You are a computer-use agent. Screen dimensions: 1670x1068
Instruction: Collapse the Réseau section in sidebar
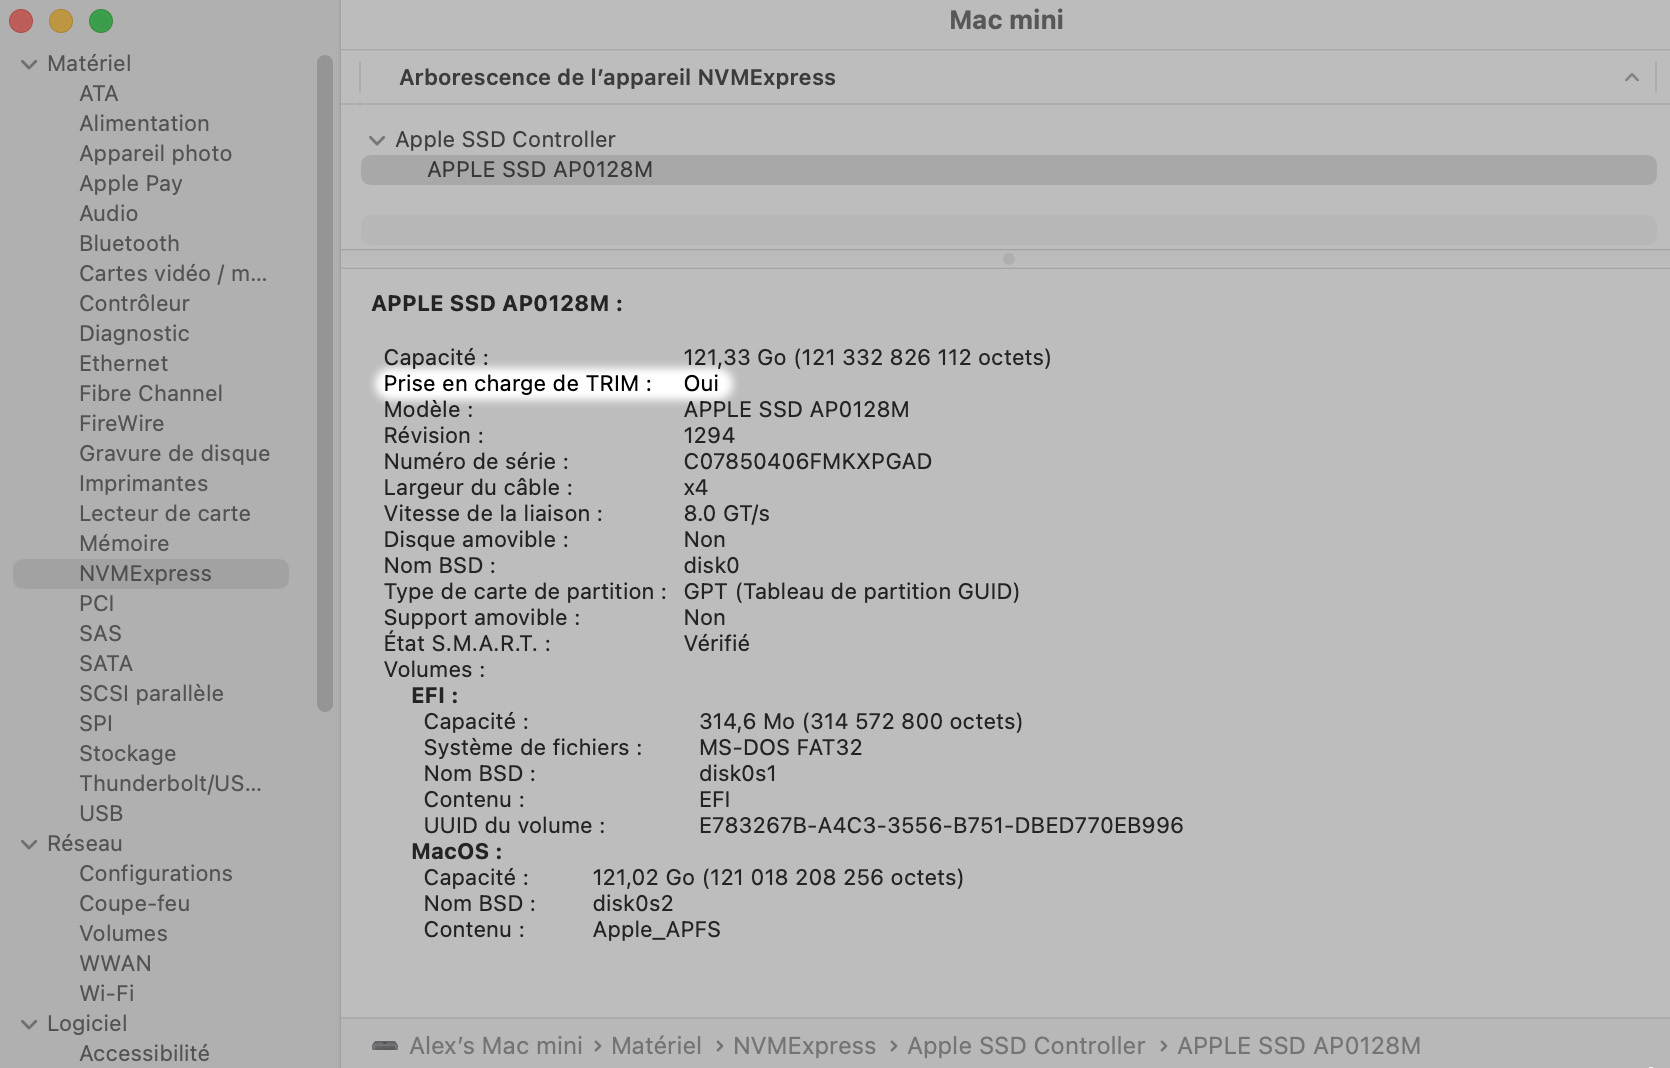(x=29, y=844)
